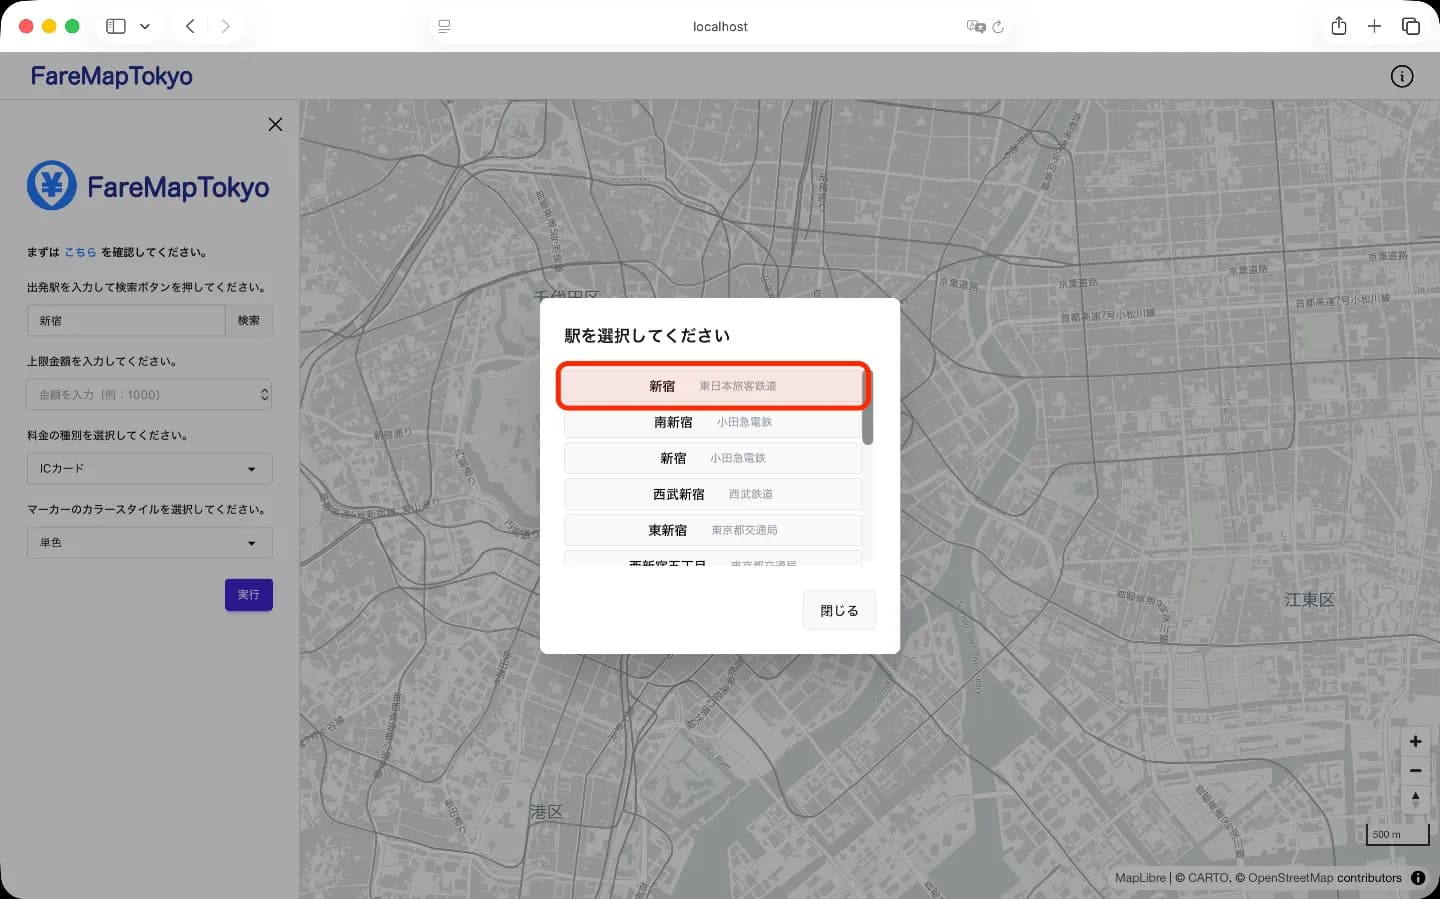Viewport: 1440px width, 899px height.
Task: Show the Safari tab overview
Action: pos(1411,26)
